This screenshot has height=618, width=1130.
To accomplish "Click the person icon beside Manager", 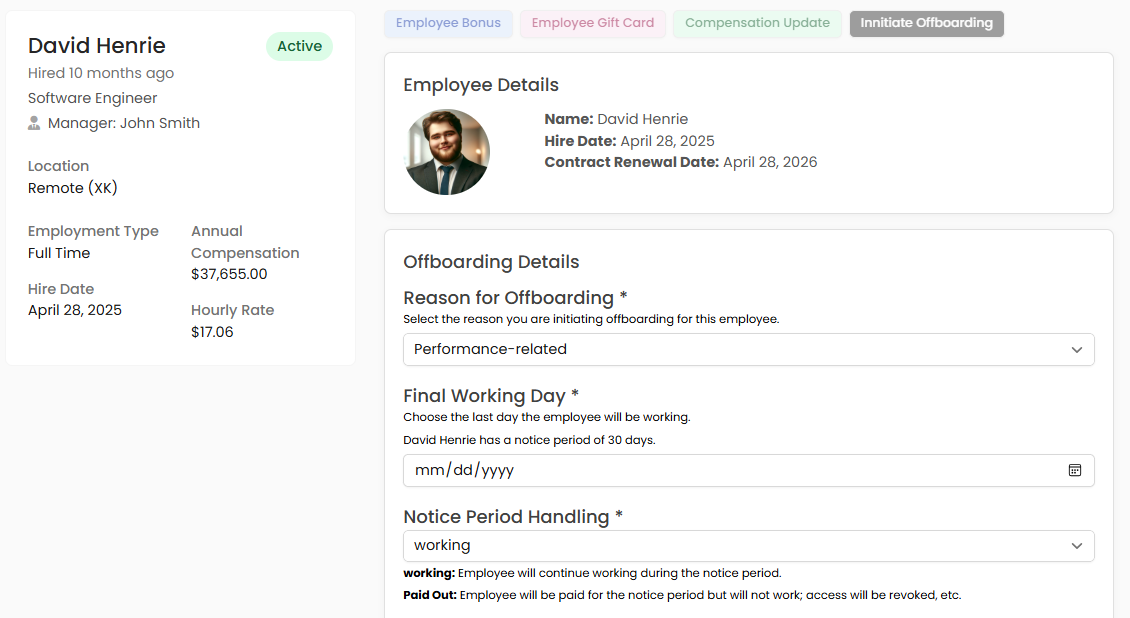I will coord(34,123).
